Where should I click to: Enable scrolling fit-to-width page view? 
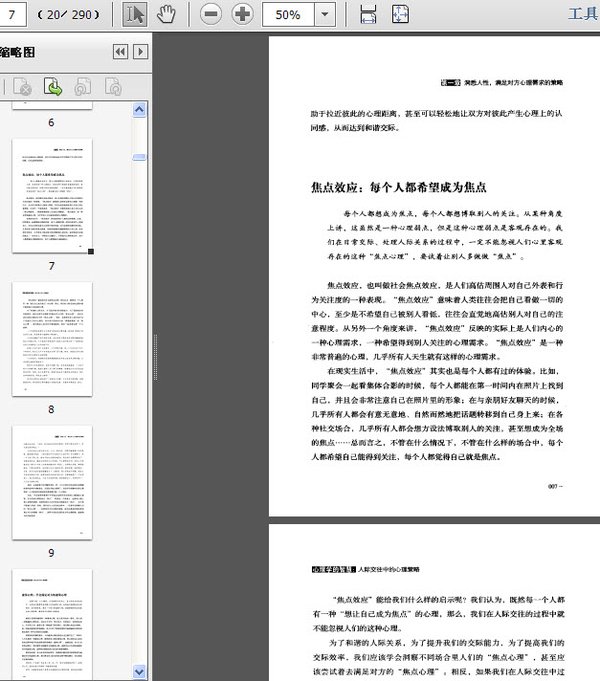pyautogui.click(x=368, y=14)
